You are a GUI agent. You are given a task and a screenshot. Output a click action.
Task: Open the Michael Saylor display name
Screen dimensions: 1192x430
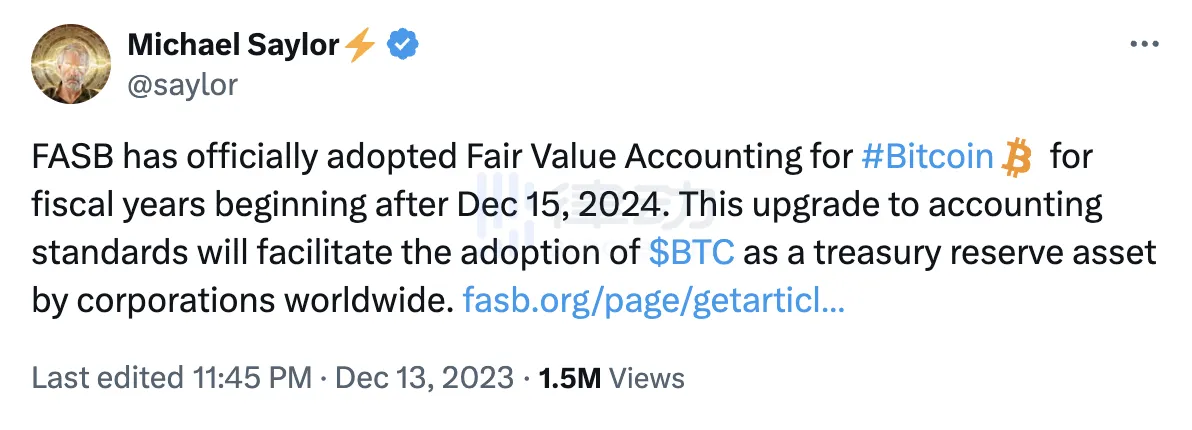233,44
